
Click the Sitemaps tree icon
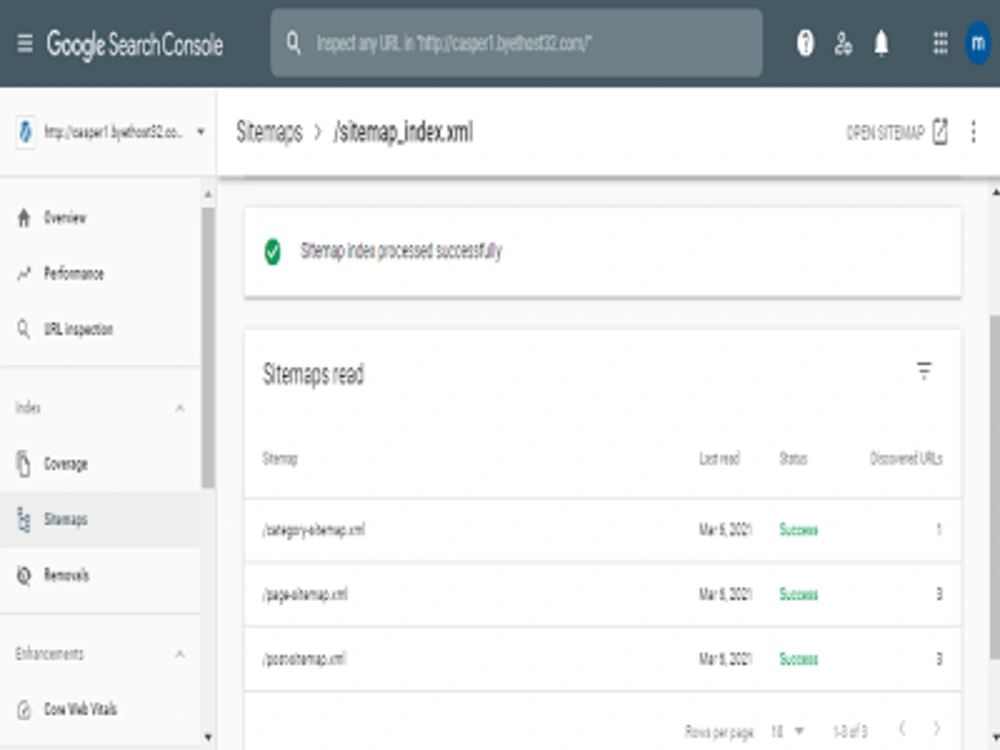click(24, 519)
